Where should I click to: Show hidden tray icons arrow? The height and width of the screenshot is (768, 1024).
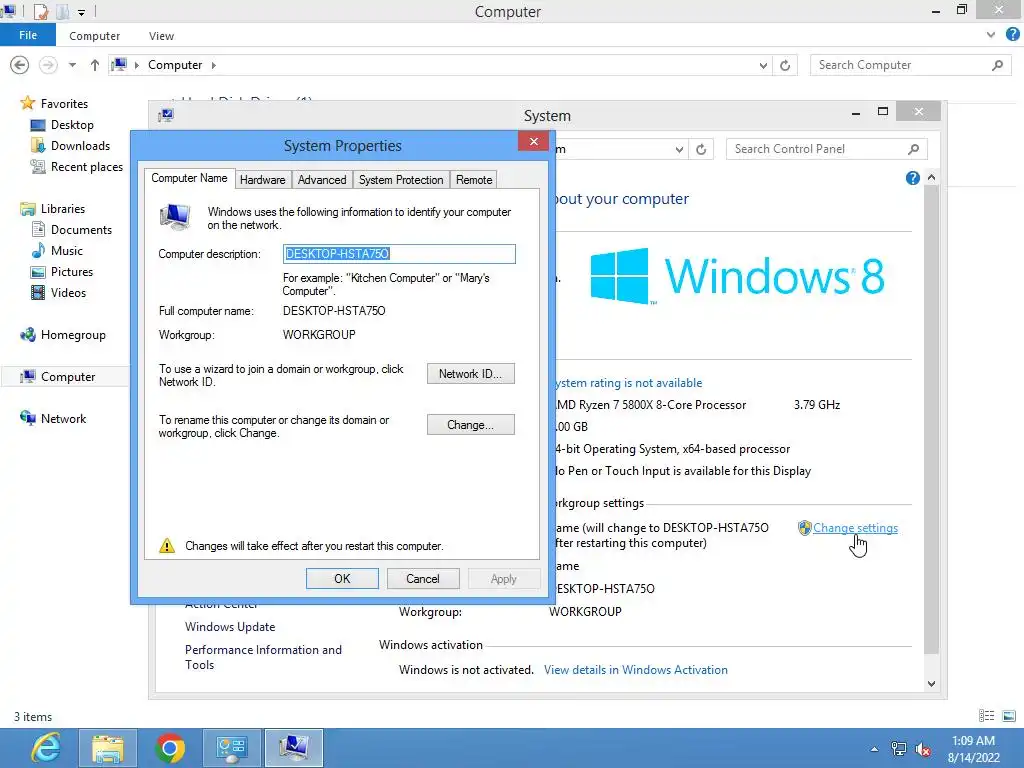(x=874, y=749)
